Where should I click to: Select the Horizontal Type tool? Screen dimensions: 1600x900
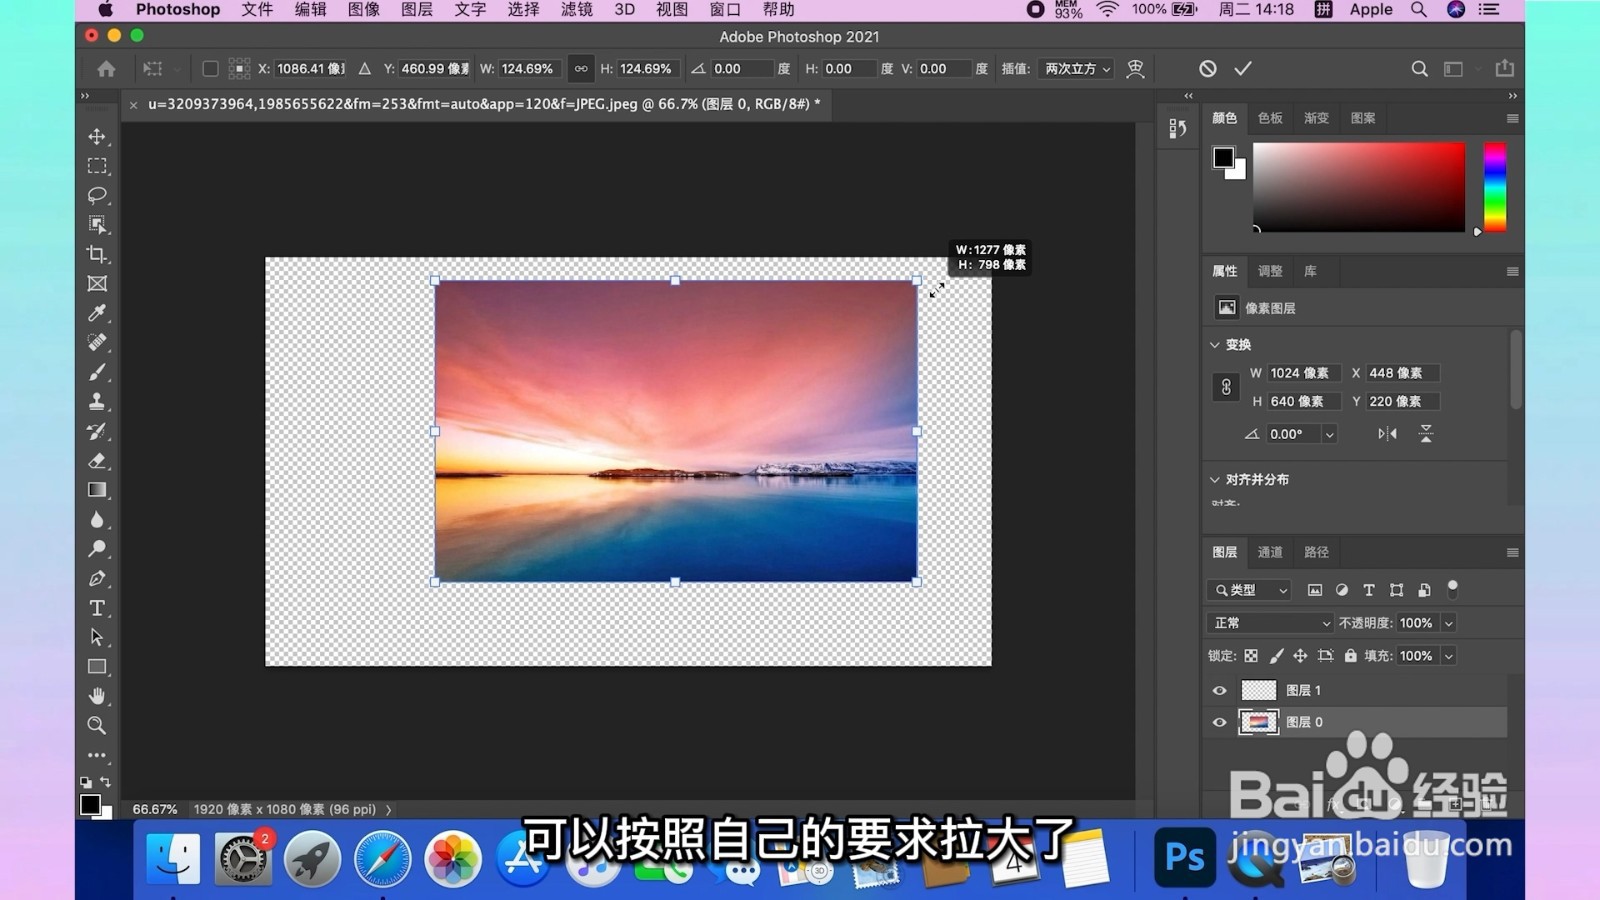point(96,607)
